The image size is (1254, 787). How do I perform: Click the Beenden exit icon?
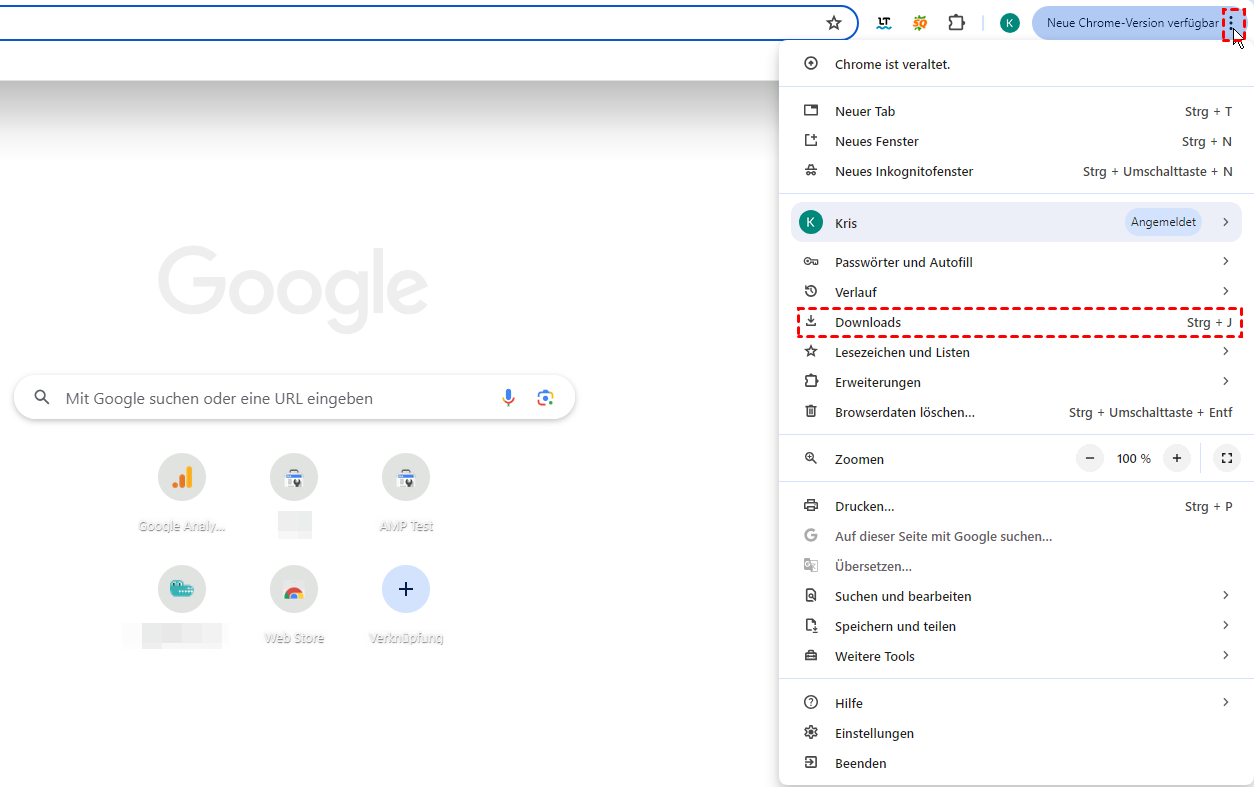pyautogui.click(x=811, y=763)
